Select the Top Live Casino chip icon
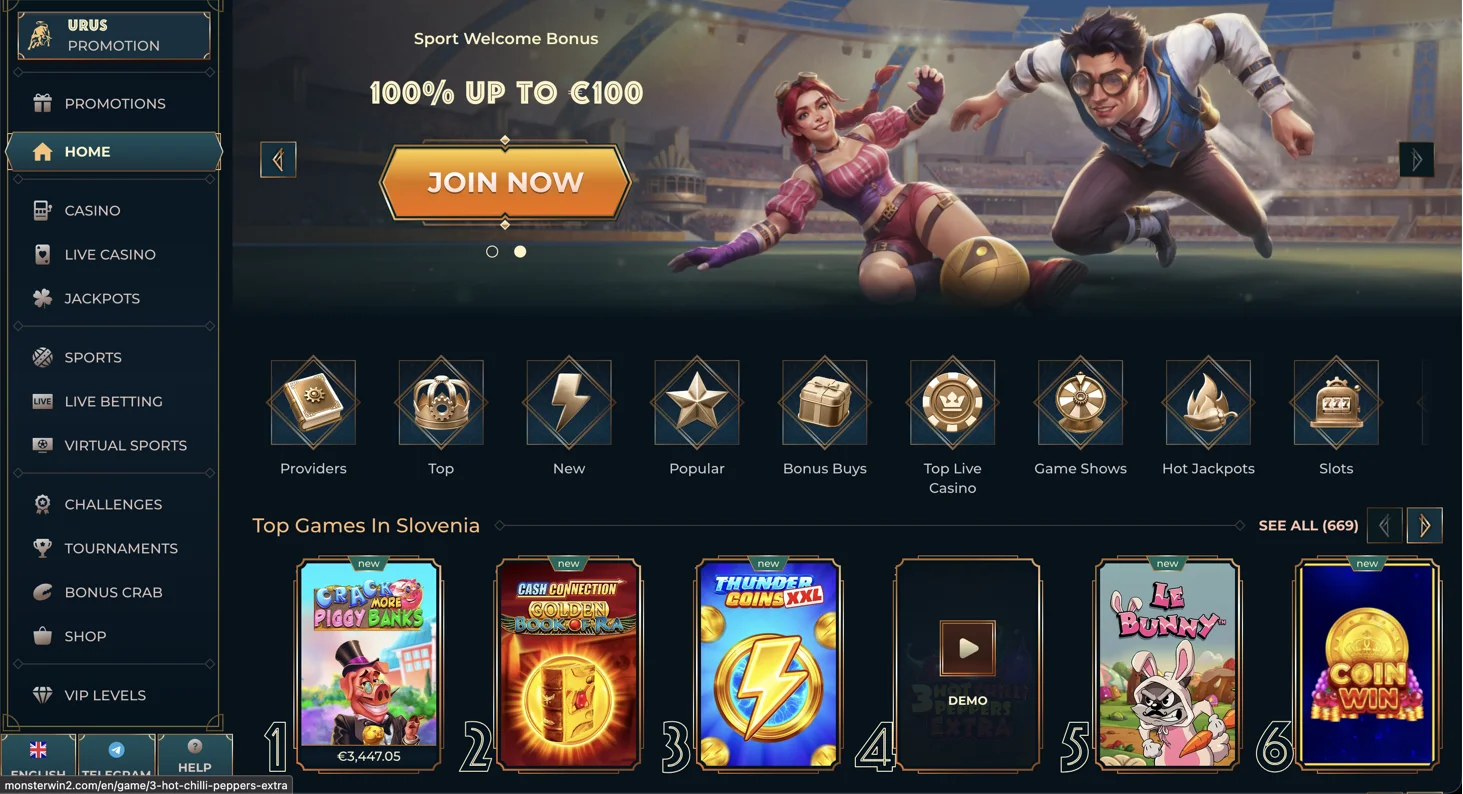The width and height of the screenshot is (1463, 794). 953,403
